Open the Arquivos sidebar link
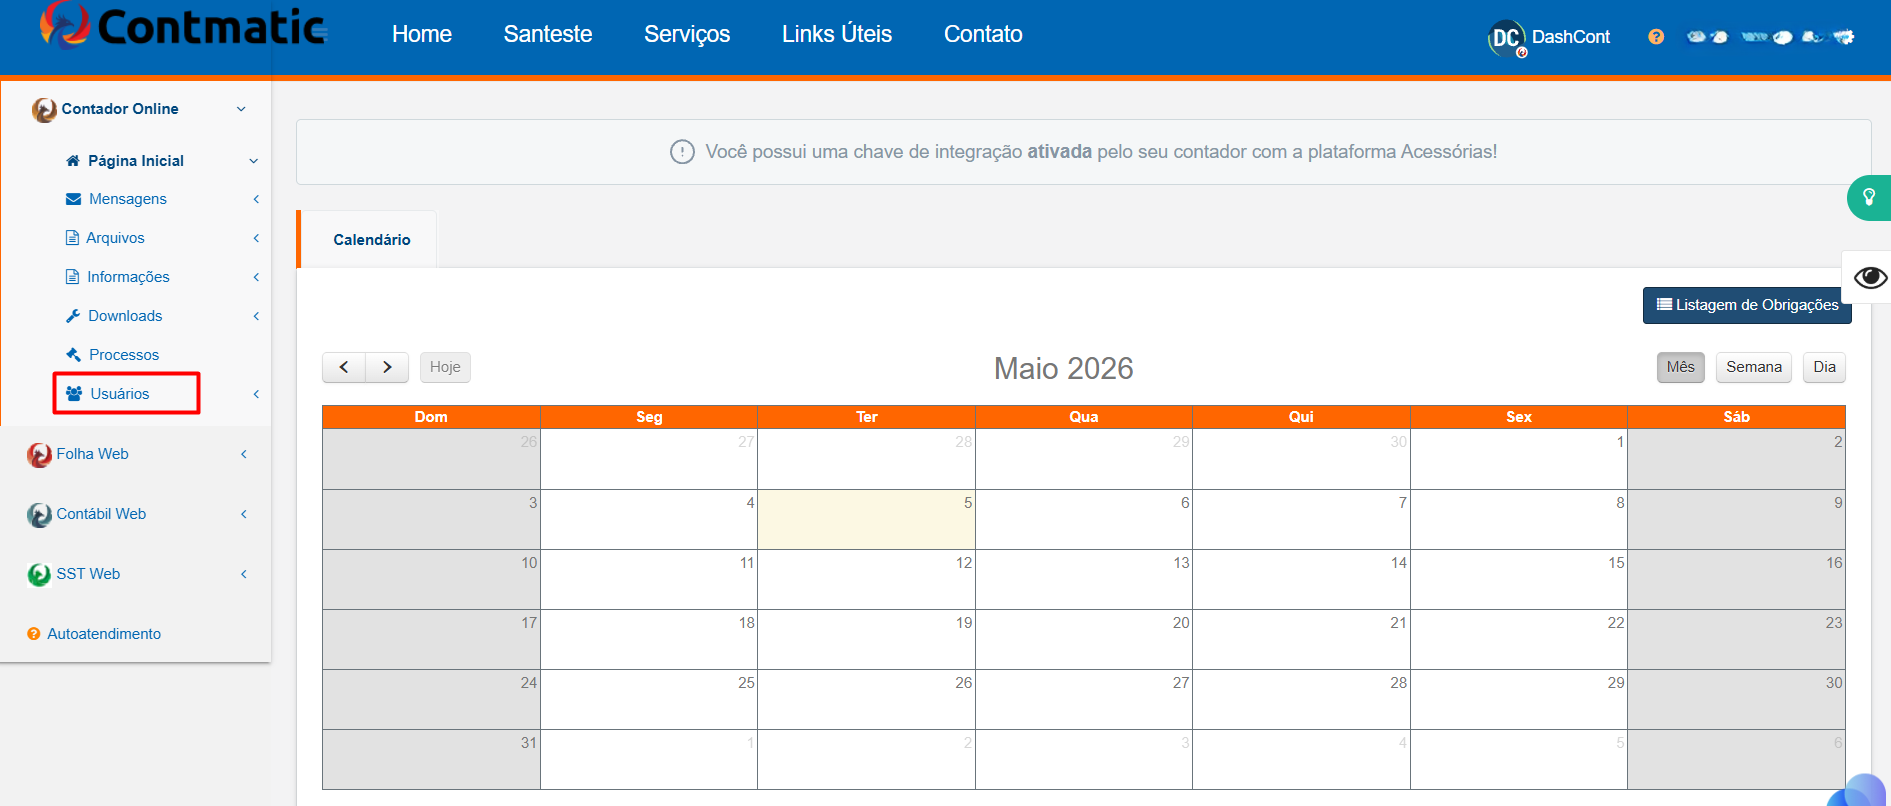Viewport: 1891px width, 806px height. point(115,238)
